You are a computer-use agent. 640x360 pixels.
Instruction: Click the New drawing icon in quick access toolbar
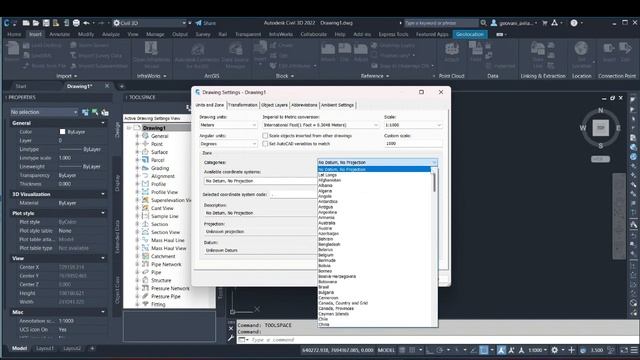pos(26,23)
